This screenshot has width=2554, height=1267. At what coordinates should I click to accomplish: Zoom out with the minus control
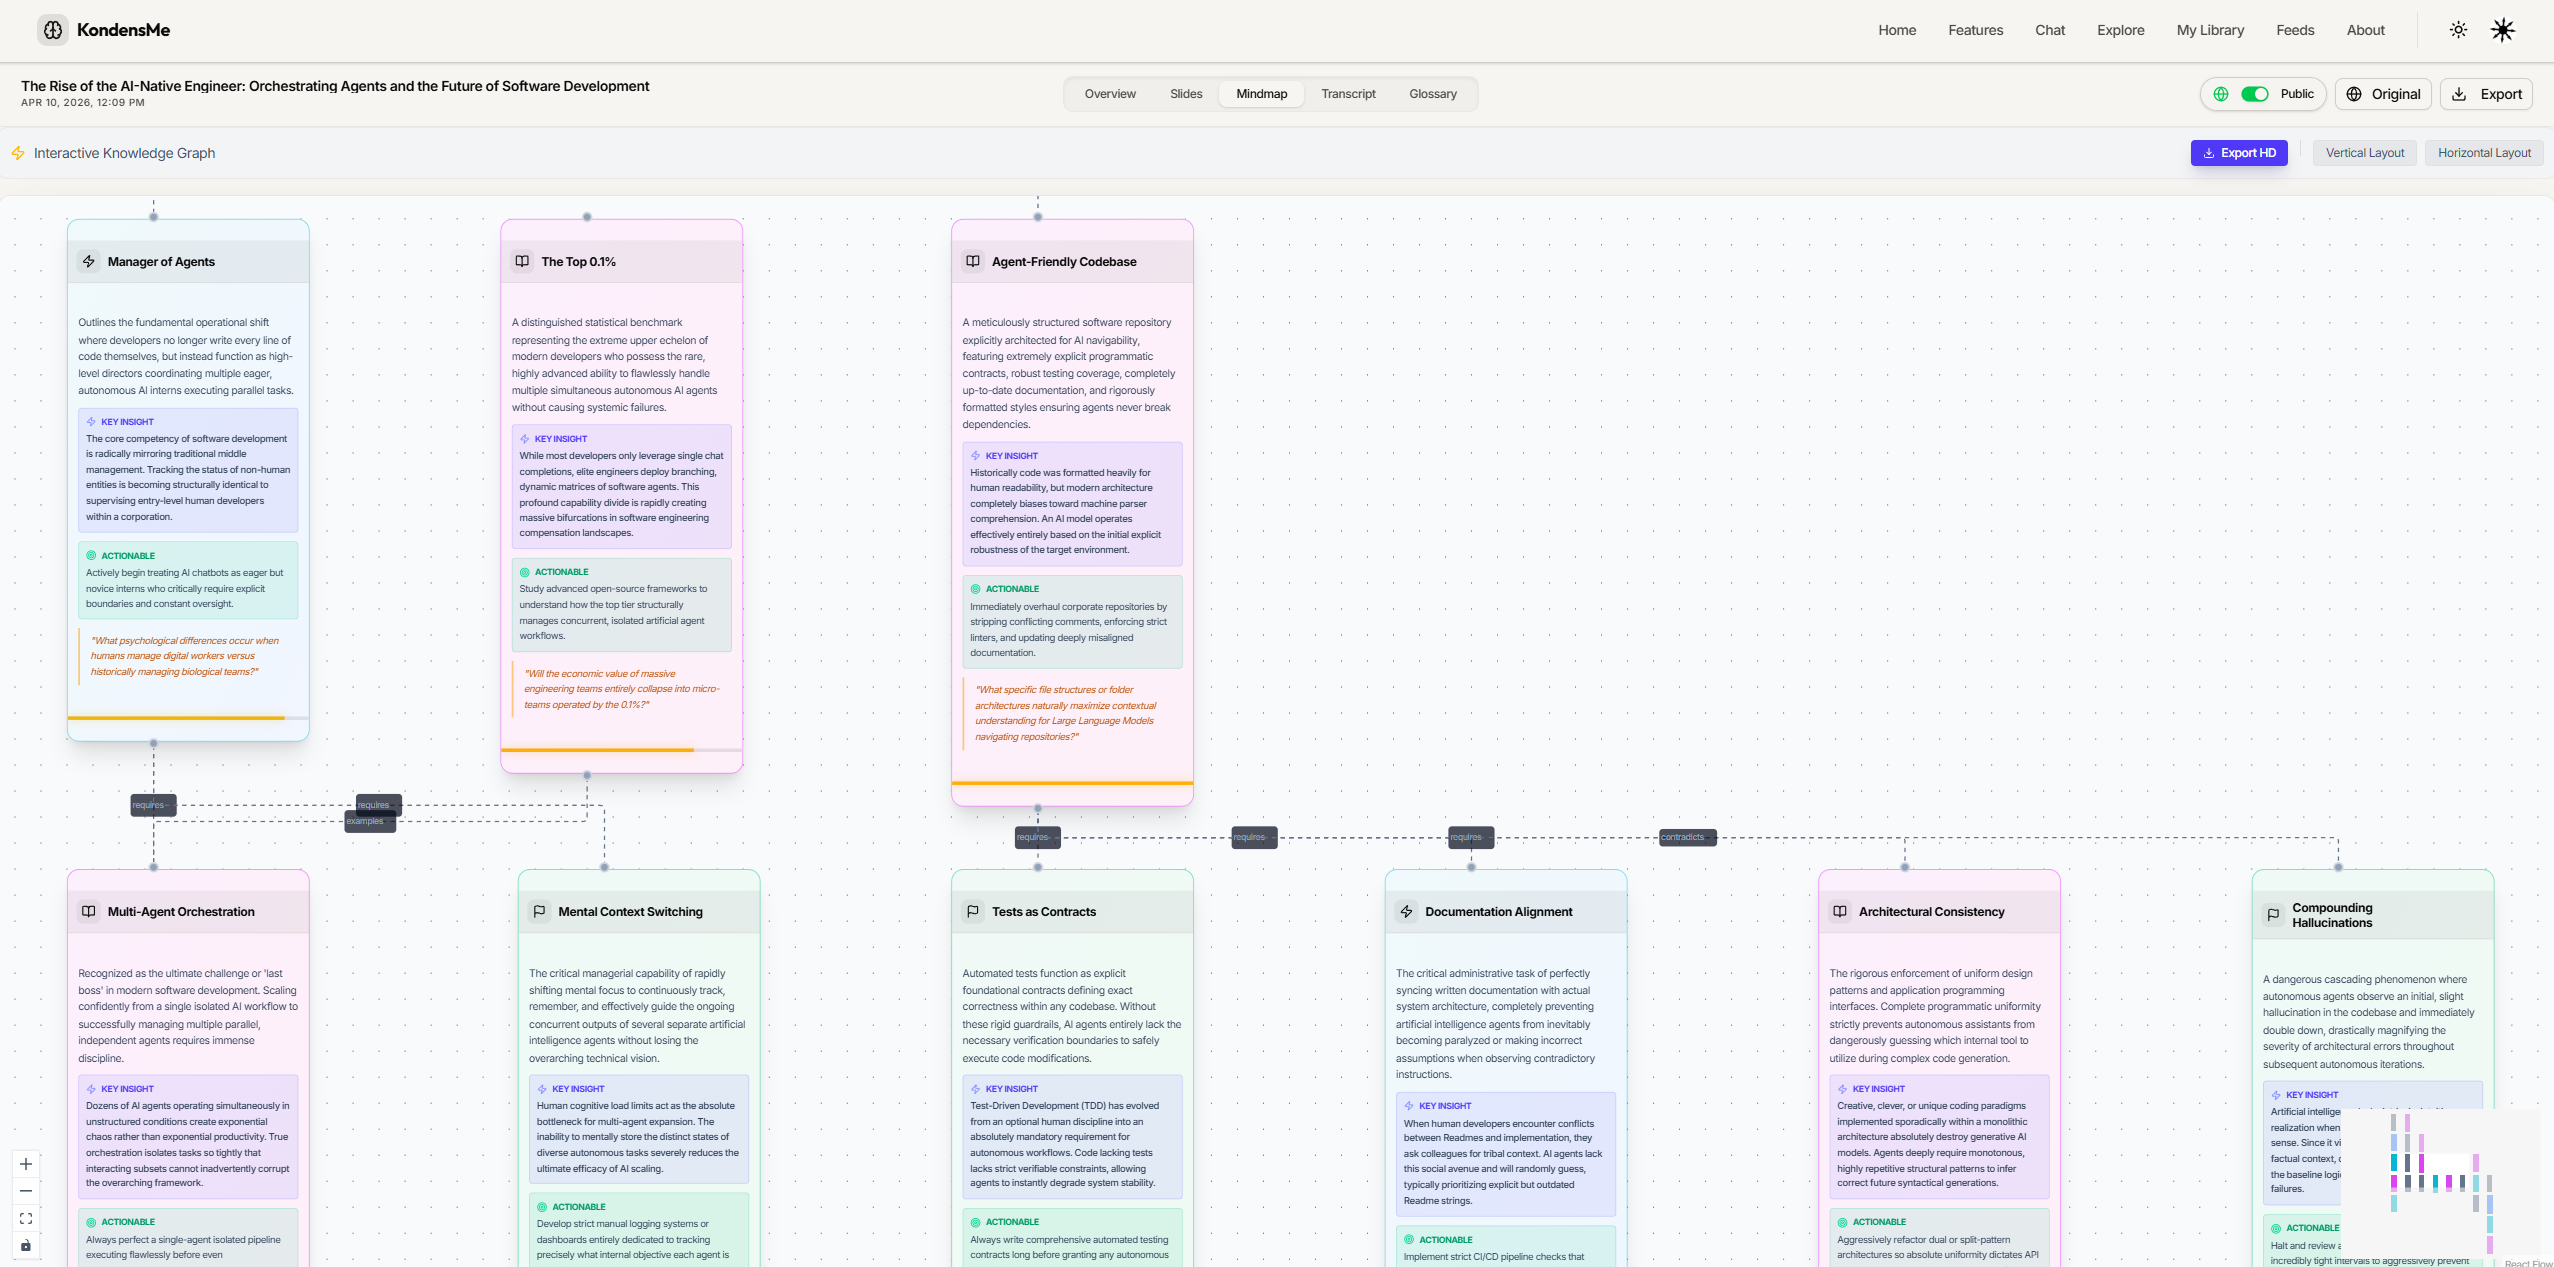coord(26,1191)
